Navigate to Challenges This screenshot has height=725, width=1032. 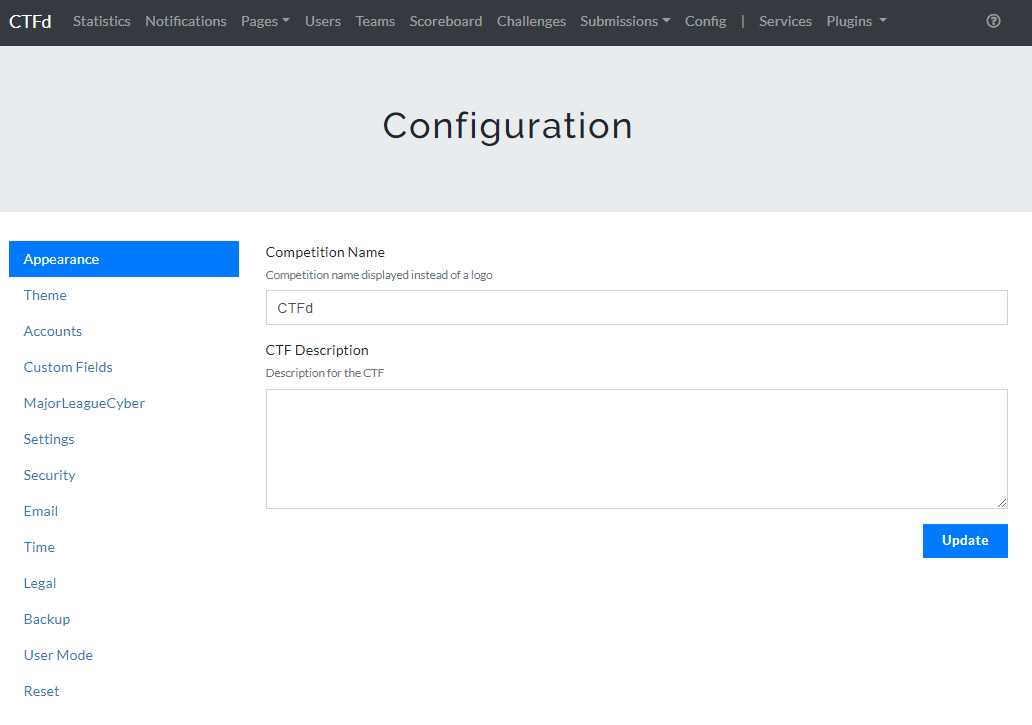[531, 21]
